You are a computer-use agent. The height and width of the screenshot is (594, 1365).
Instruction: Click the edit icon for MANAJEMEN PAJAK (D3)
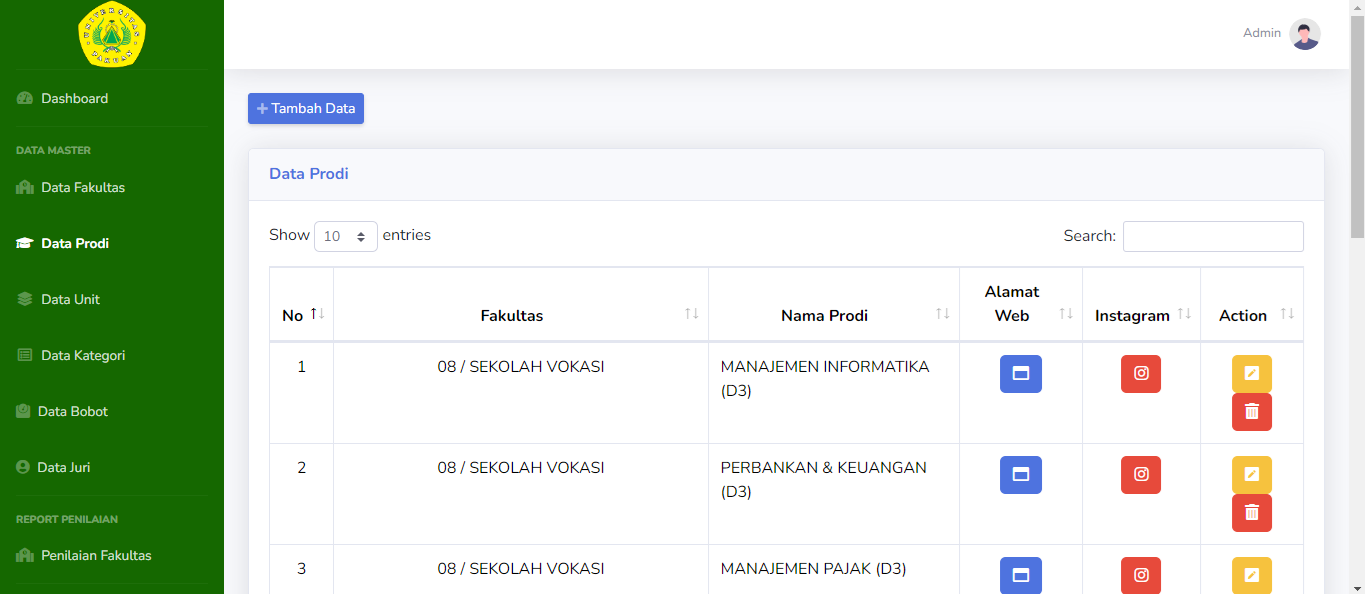coord(1251,575)
